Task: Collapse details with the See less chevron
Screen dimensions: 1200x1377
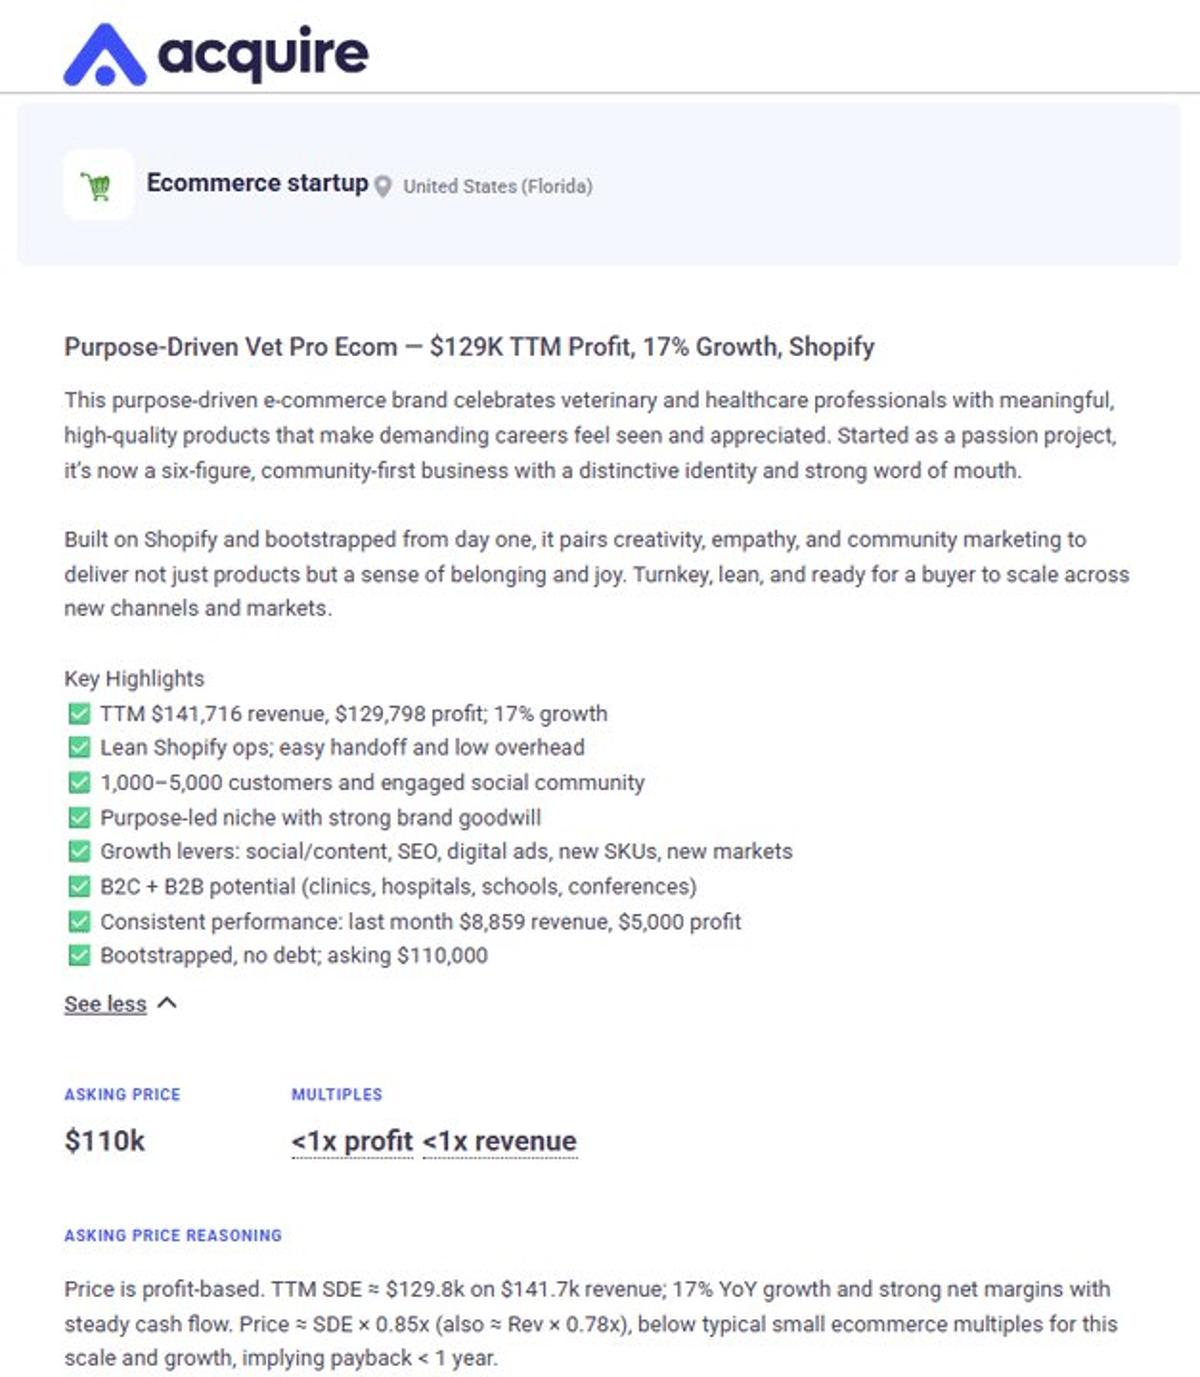Action: (168, 1003)
